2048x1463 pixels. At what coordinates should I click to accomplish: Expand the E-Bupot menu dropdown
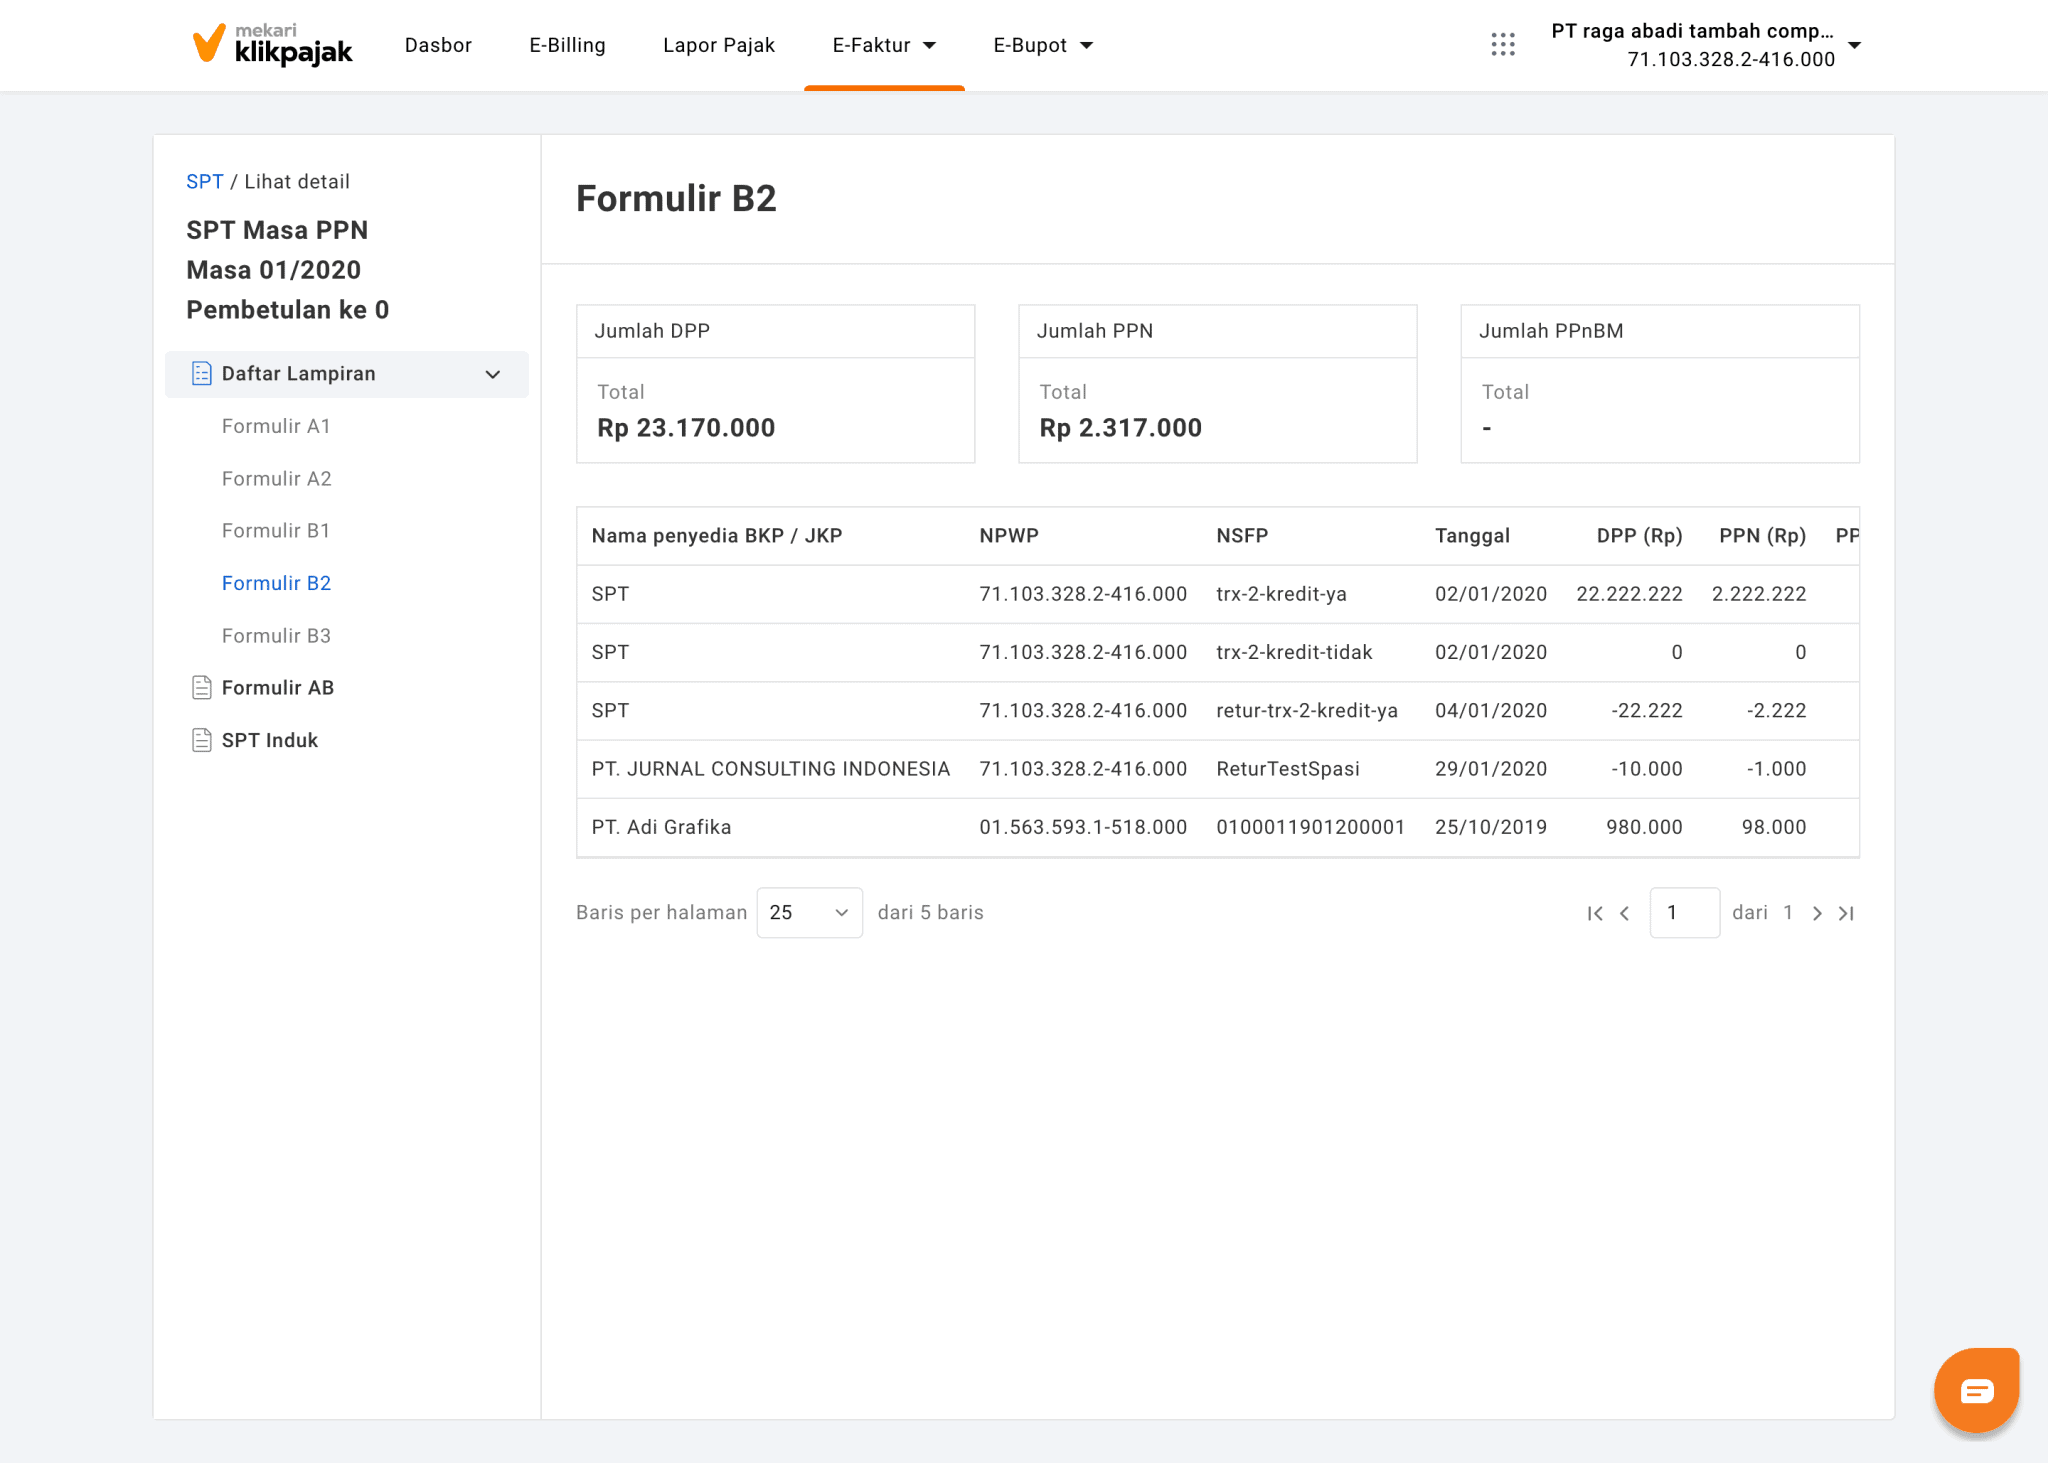tap(1043, 45)
